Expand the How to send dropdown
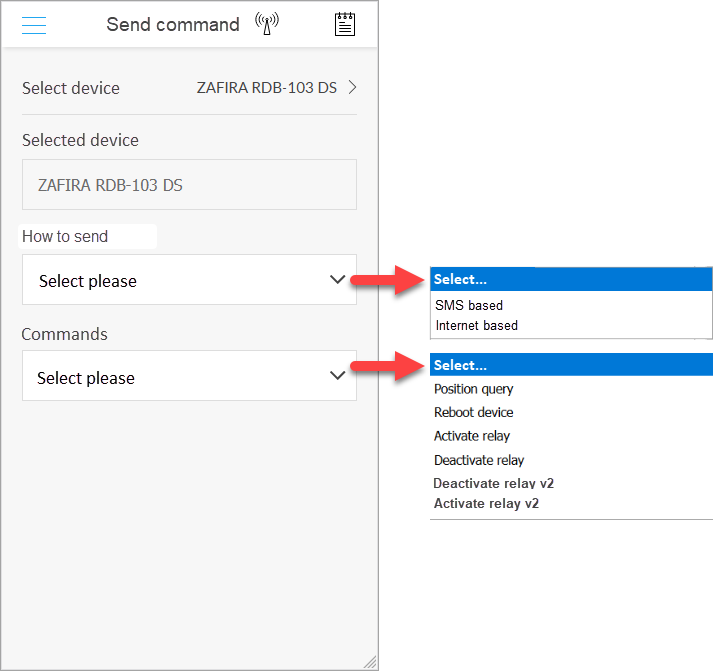The width and height of the screenshot is (713, 671). pyautogui.click(x=189, y=280)
